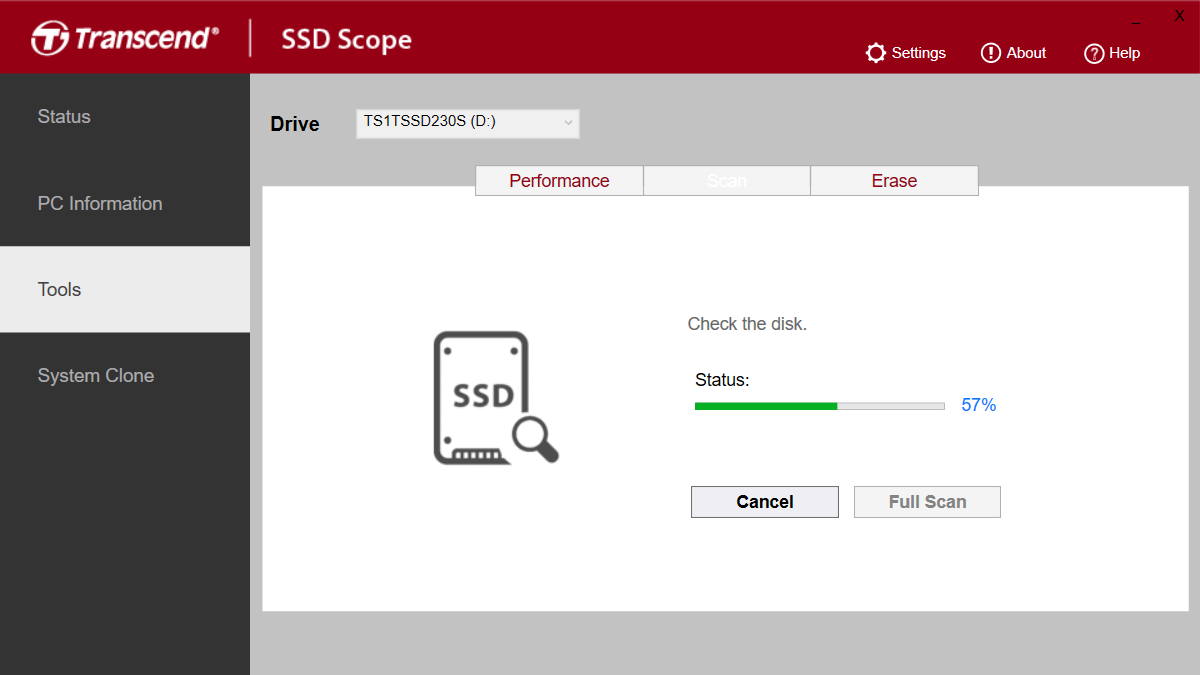This screenshot has height=675, width=1200.
Task: Click the Help text label
Action: (1124, 53)
